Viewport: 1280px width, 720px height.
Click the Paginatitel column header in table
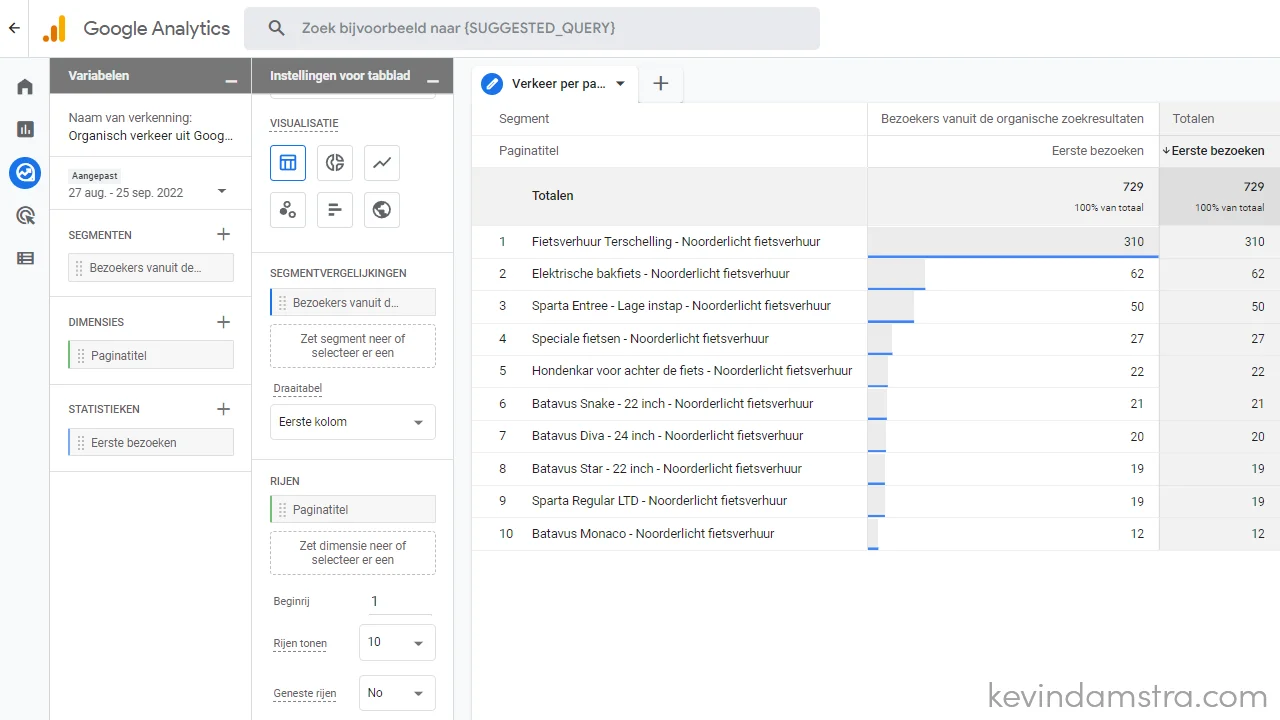click(x=529, y=151)
